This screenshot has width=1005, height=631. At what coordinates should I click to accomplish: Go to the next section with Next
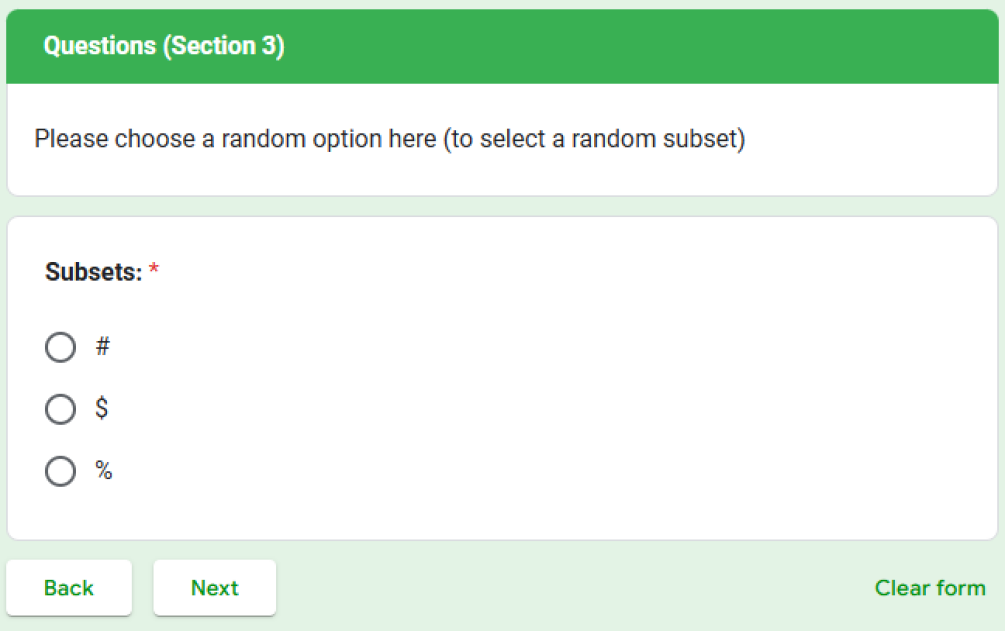click(x=214, y=588)
